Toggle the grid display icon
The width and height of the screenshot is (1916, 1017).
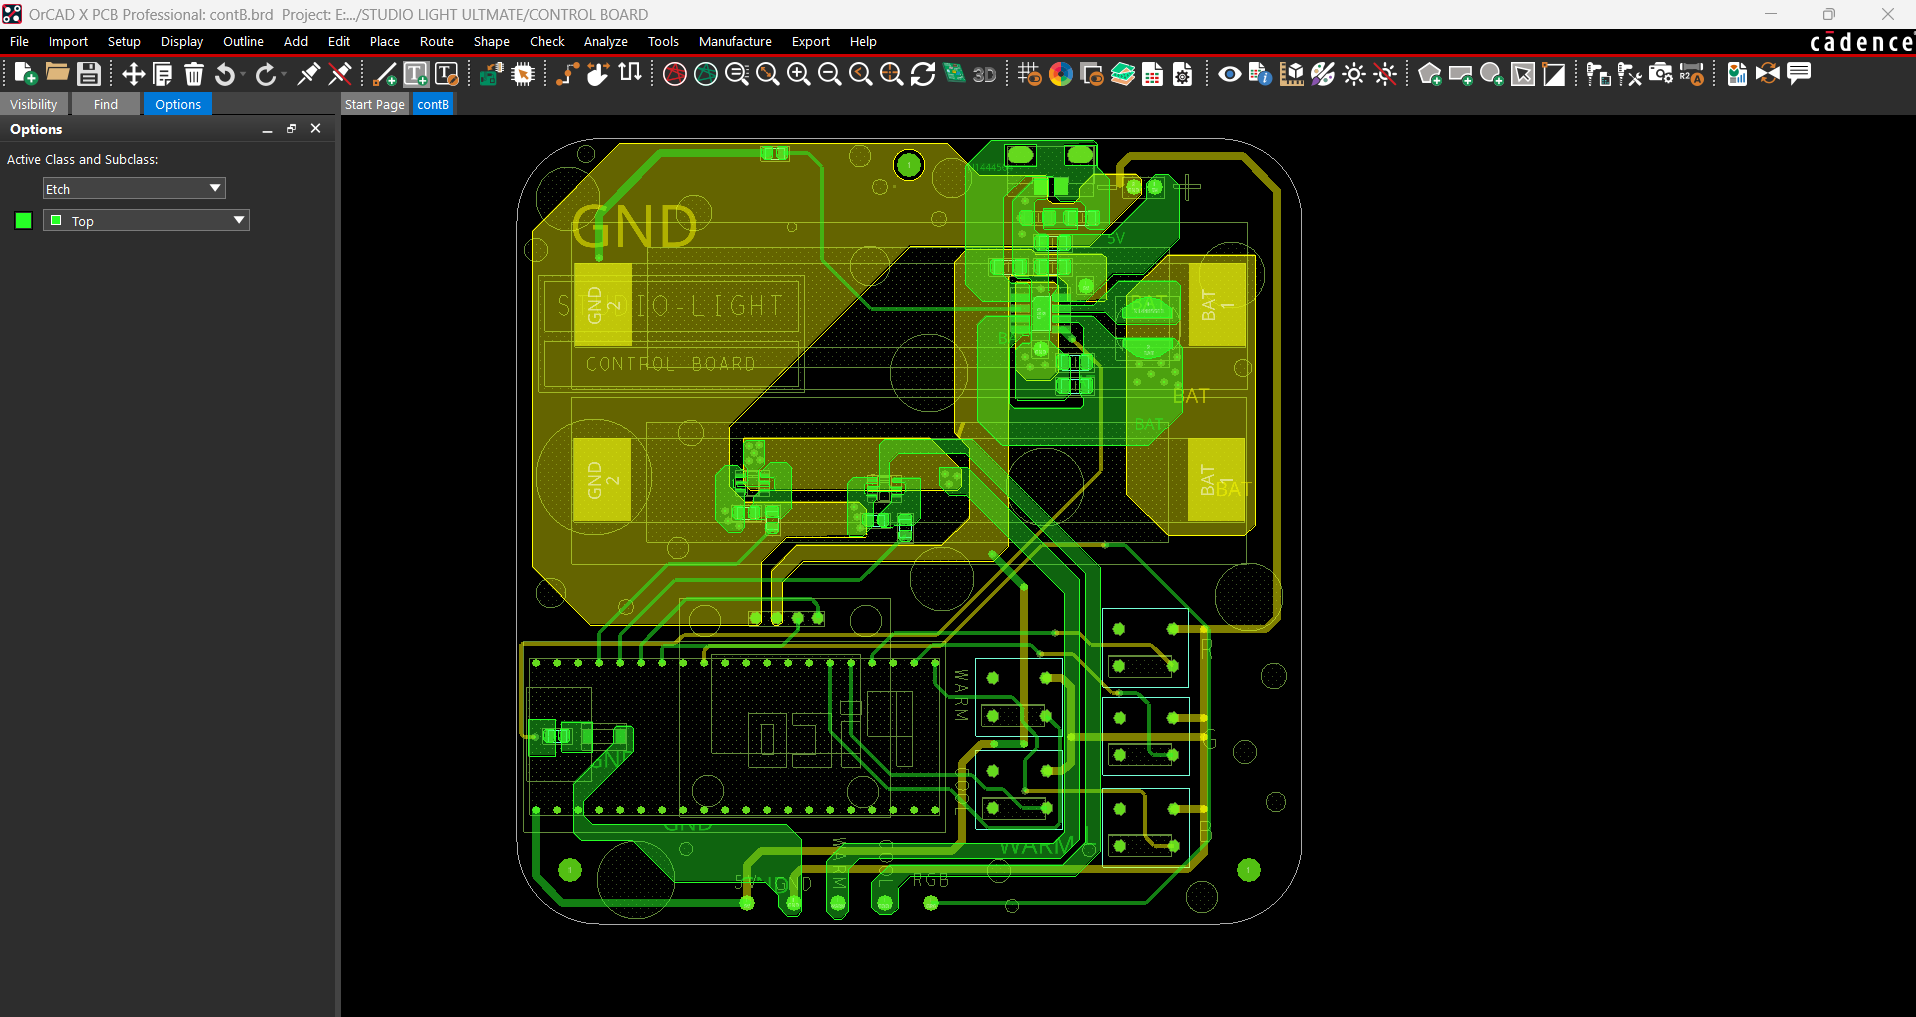click(1029, 74)
